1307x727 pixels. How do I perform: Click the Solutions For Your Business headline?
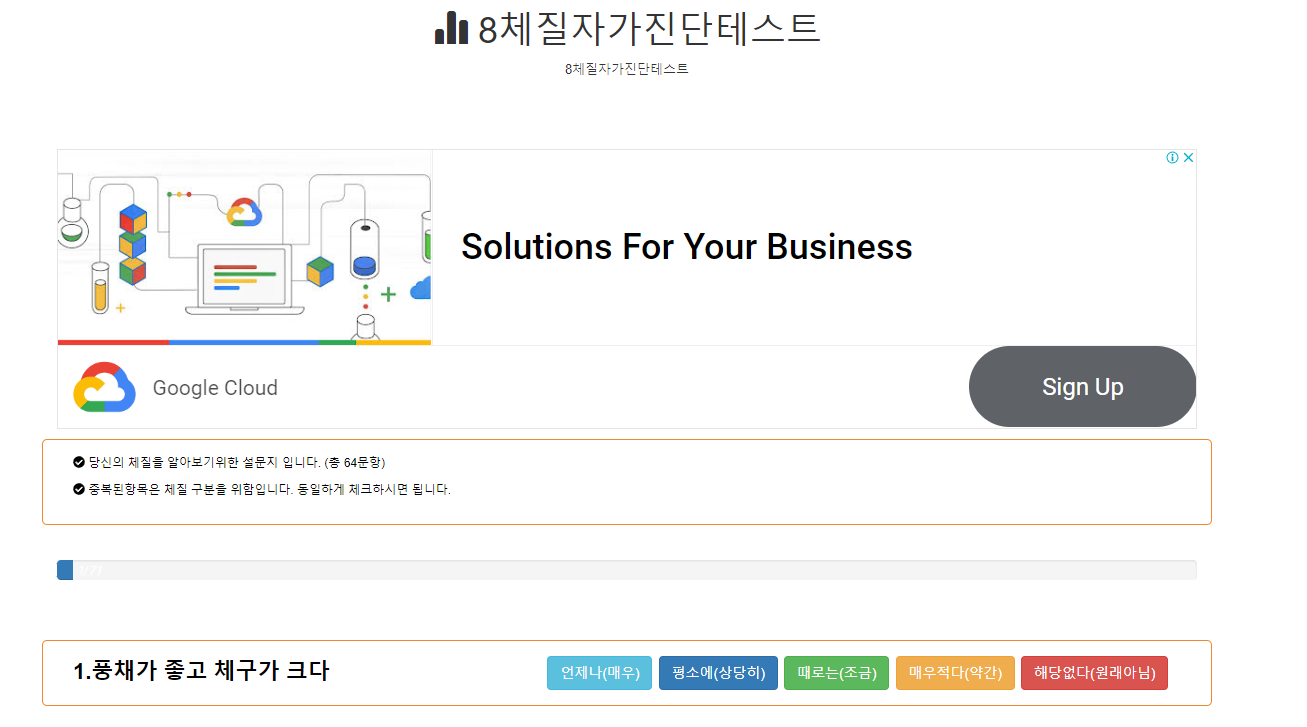click(686, 247)
